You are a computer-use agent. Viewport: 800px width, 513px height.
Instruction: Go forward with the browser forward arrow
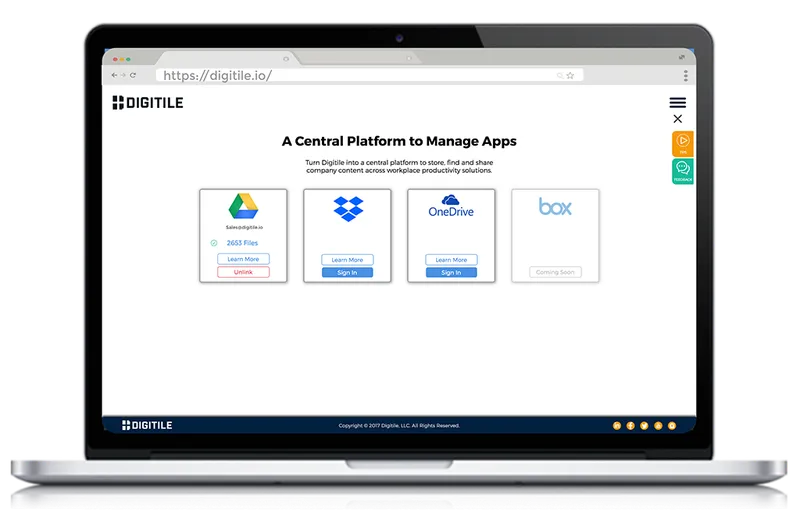point(123,75)
